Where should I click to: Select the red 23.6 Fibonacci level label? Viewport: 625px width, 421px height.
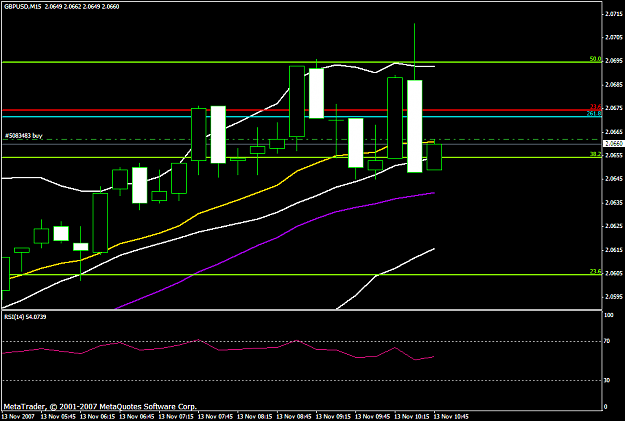pyautogui.click(x=595, y=107)
